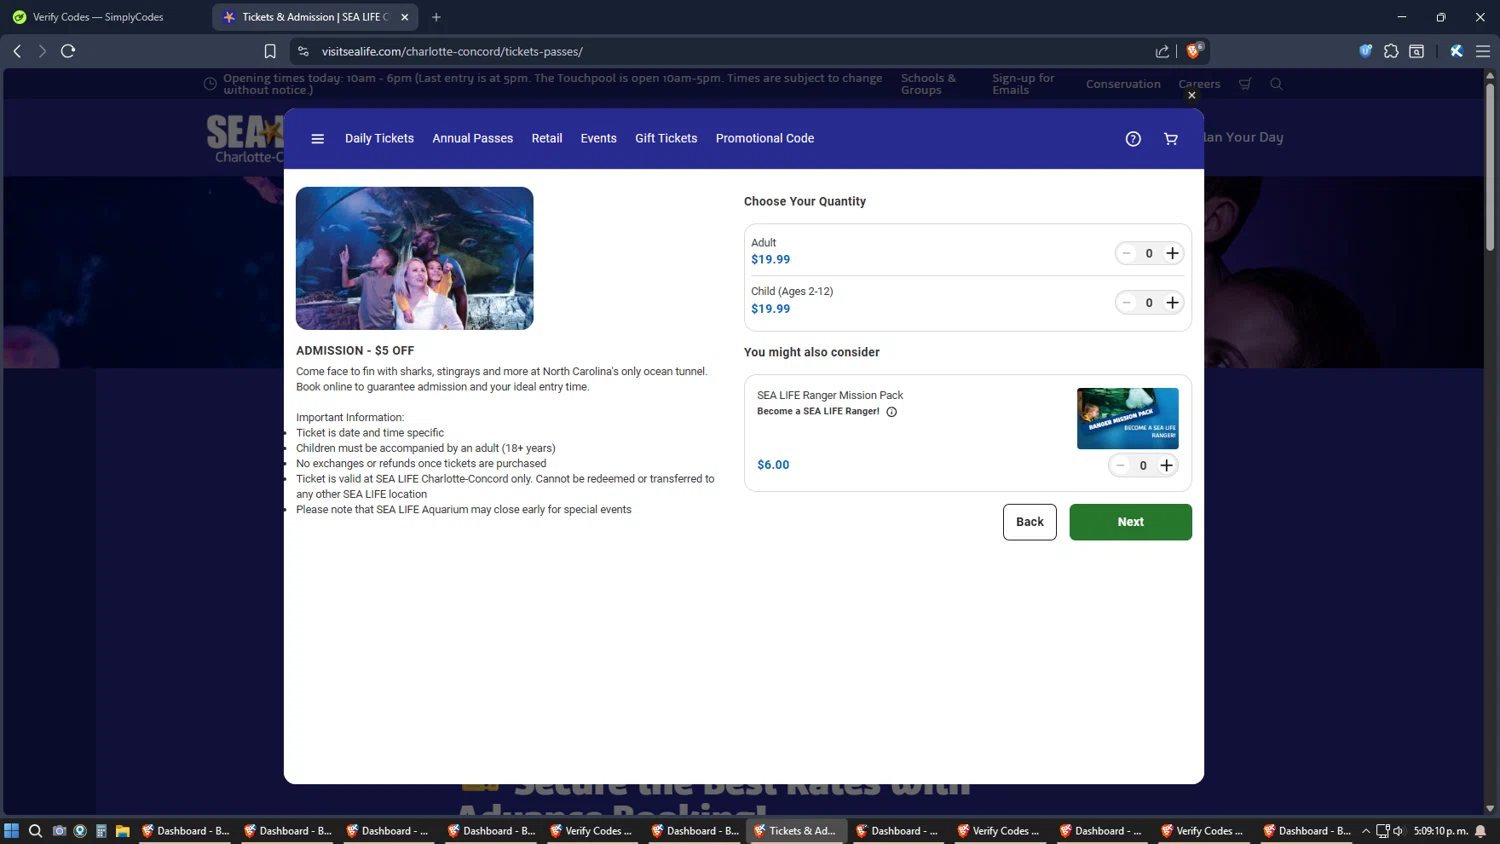The image size is (1500, 844).
Task: Open the Sign-up for Emails link
Action: point(1023,84)
